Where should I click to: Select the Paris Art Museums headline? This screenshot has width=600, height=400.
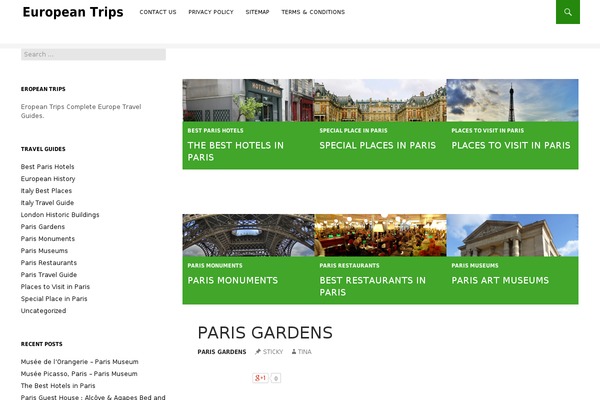pyautogui.click(x=500, y=281)
